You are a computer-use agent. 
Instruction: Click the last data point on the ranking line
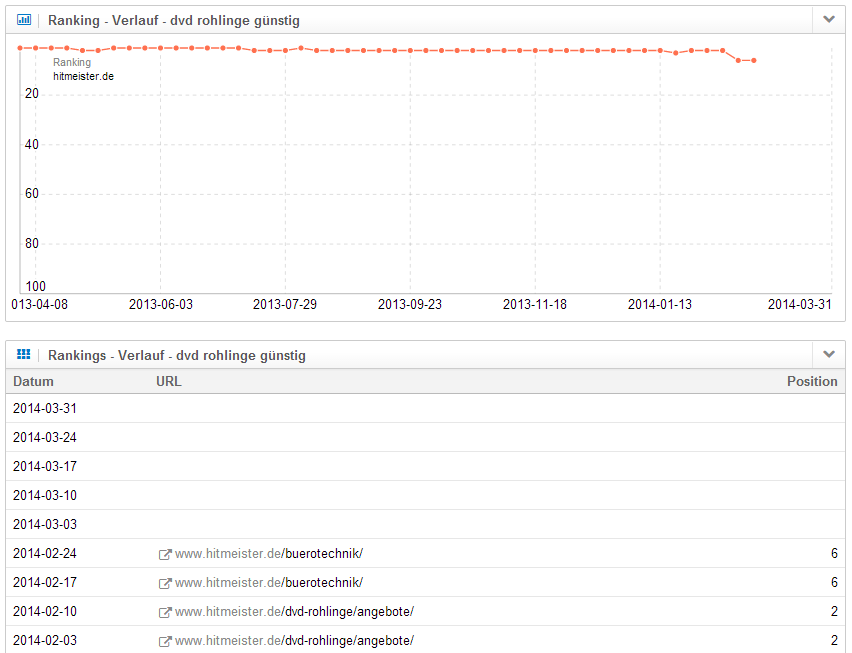tap(754, 61)
